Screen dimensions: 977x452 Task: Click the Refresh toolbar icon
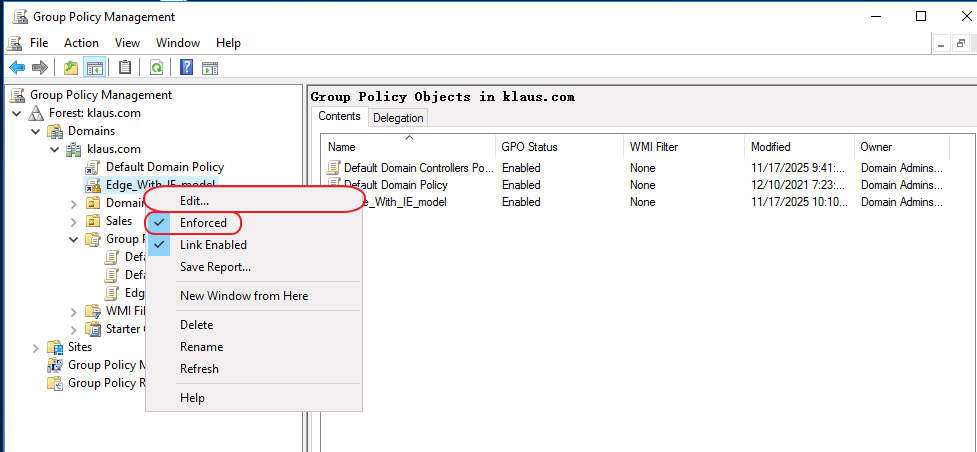click(x=157, y=68)
